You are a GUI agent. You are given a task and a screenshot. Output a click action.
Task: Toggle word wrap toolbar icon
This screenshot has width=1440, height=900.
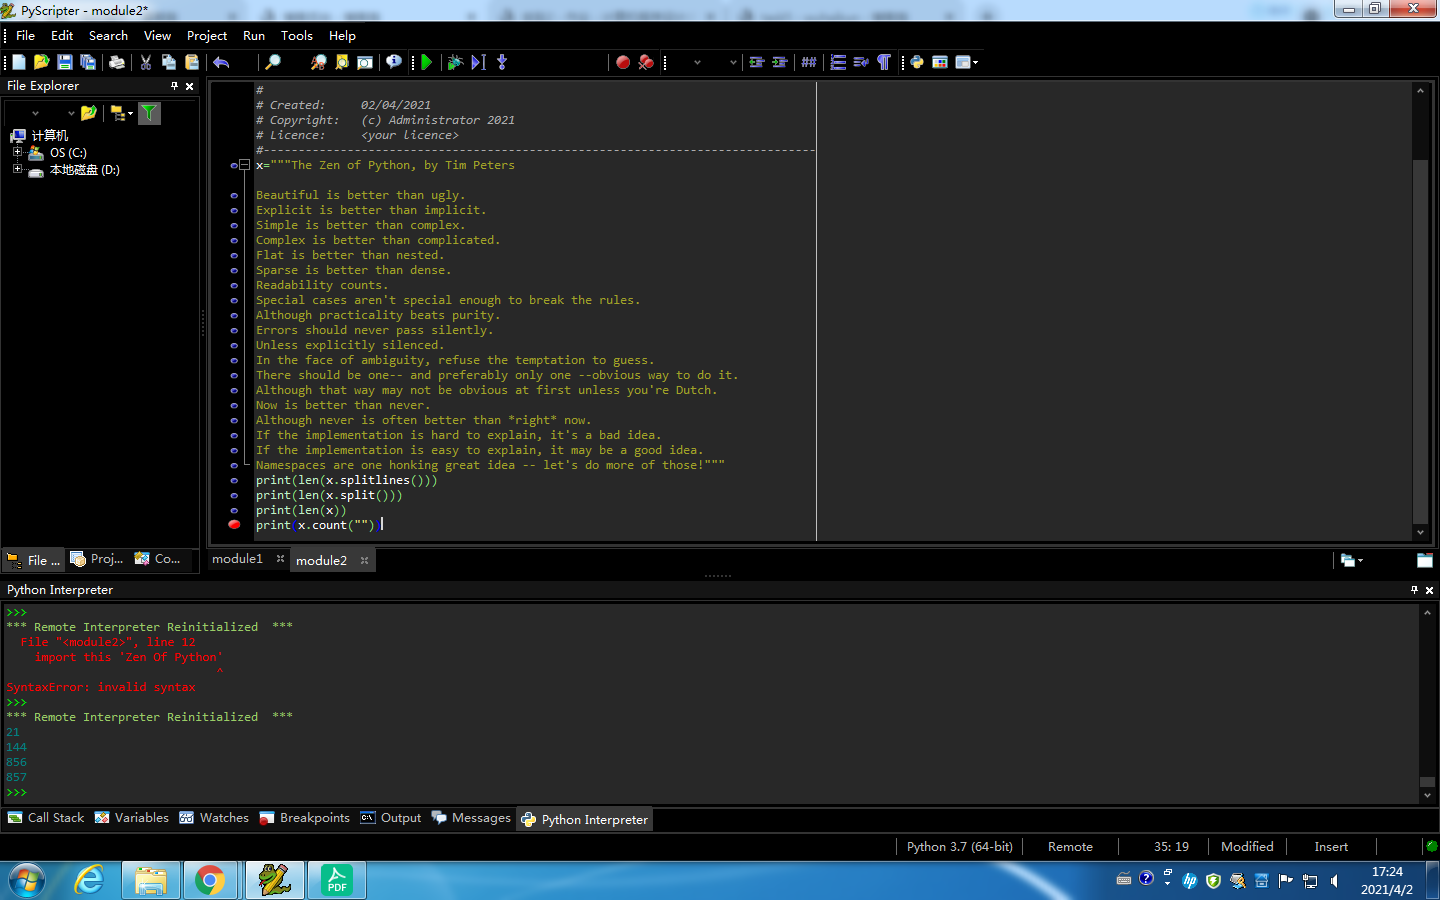tap(861, 62)
